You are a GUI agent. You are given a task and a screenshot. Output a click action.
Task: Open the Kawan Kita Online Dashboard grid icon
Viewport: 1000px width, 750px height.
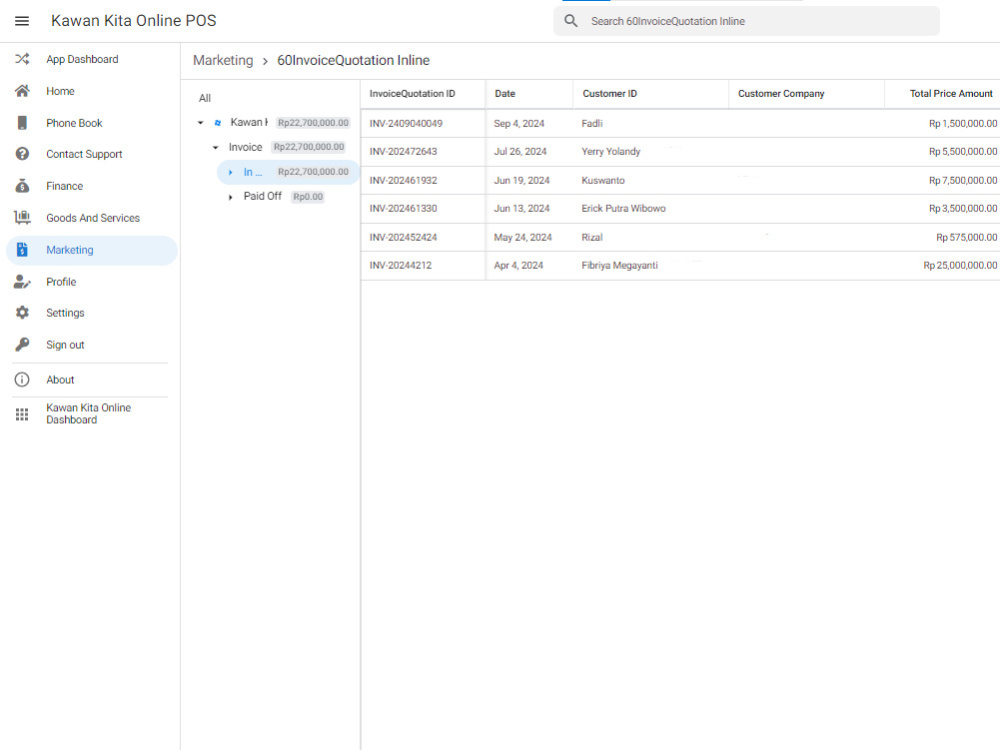22,414
